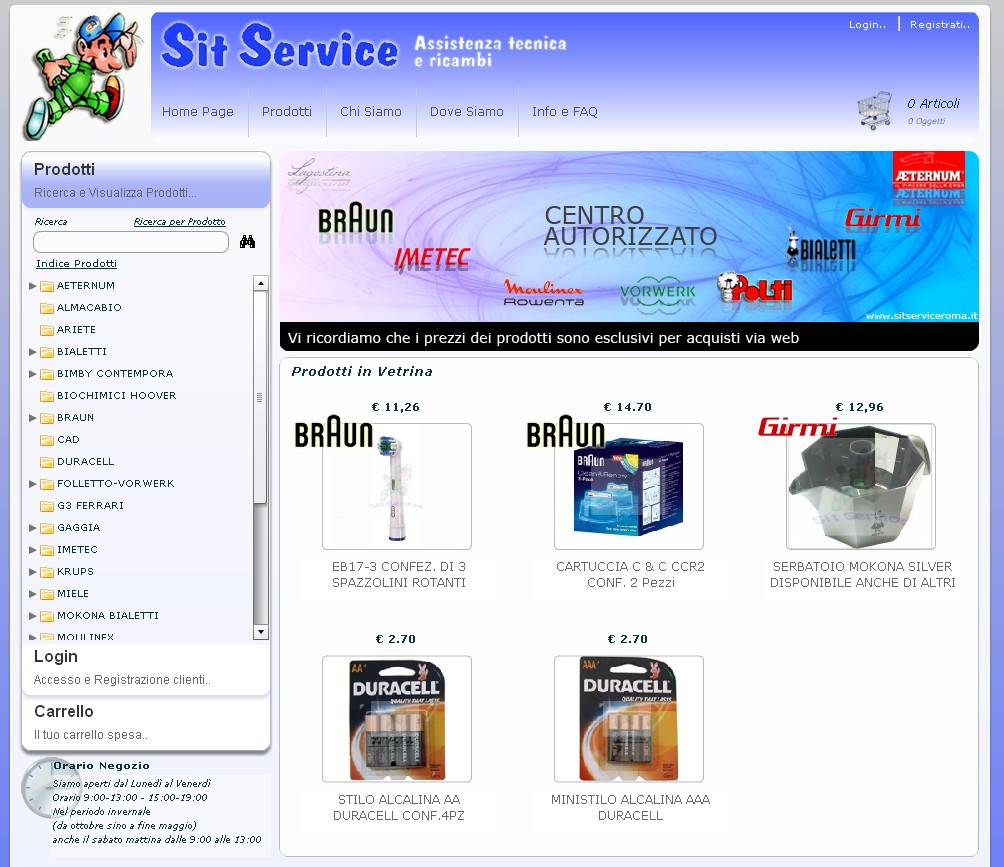The height and width of the screenshot is (867, 1004).
Task: Expand the IMETEC category arrow
Action: pyautogui.click(x=33, y=550)
